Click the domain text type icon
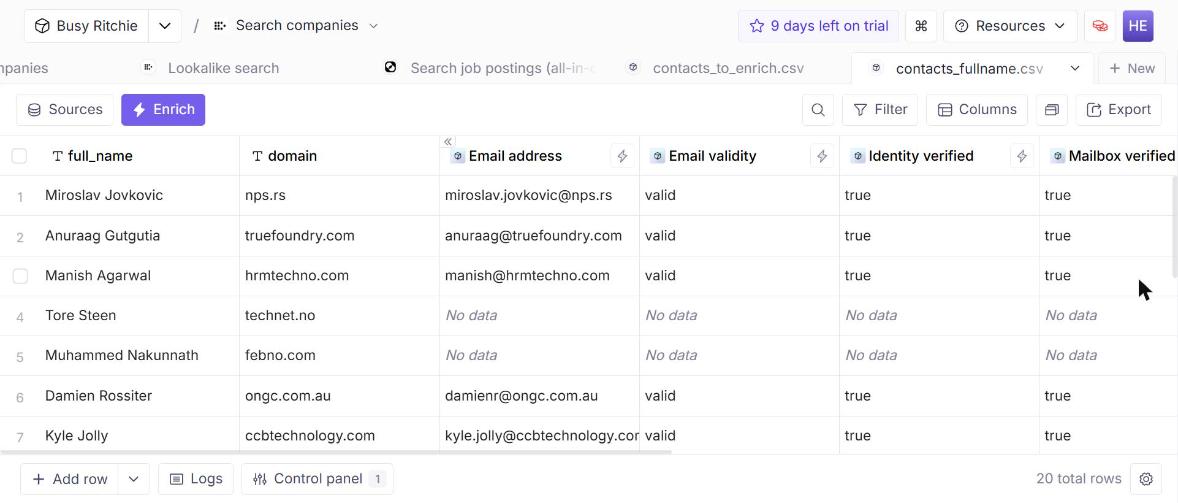The width and height of the screenshot is (1178, 503). (x=257, y=156)
